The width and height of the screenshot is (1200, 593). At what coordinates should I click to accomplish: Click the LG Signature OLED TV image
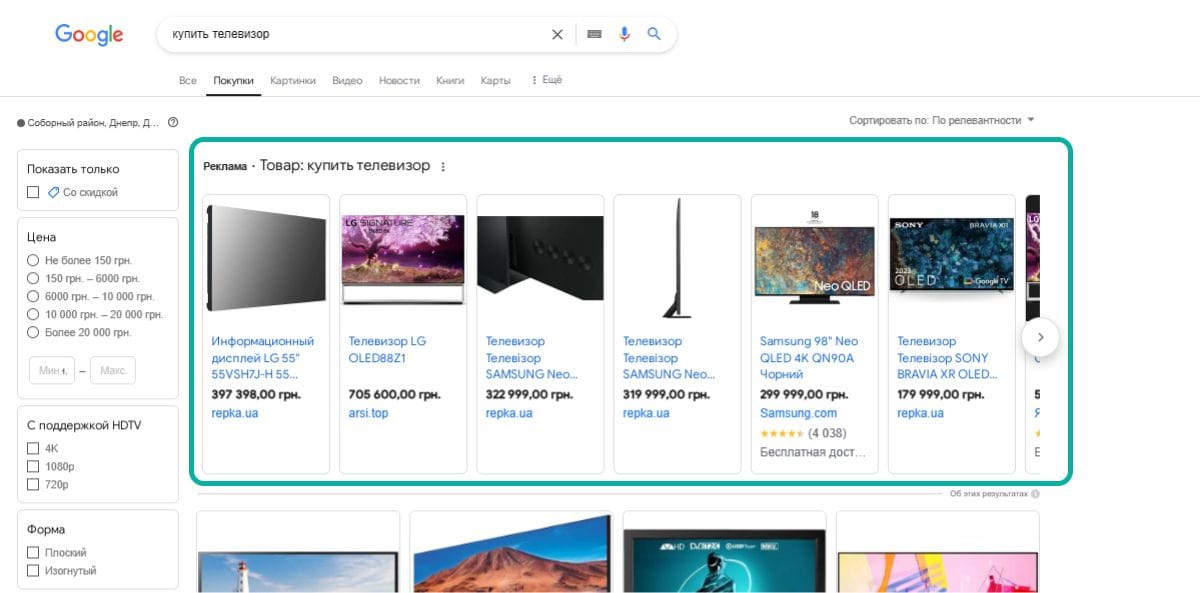coord(403,259)
